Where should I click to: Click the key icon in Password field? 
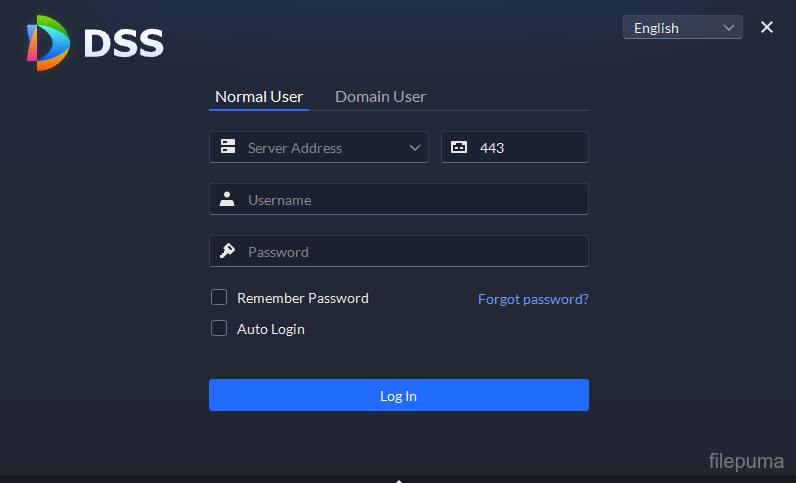[x=228, y=251]
